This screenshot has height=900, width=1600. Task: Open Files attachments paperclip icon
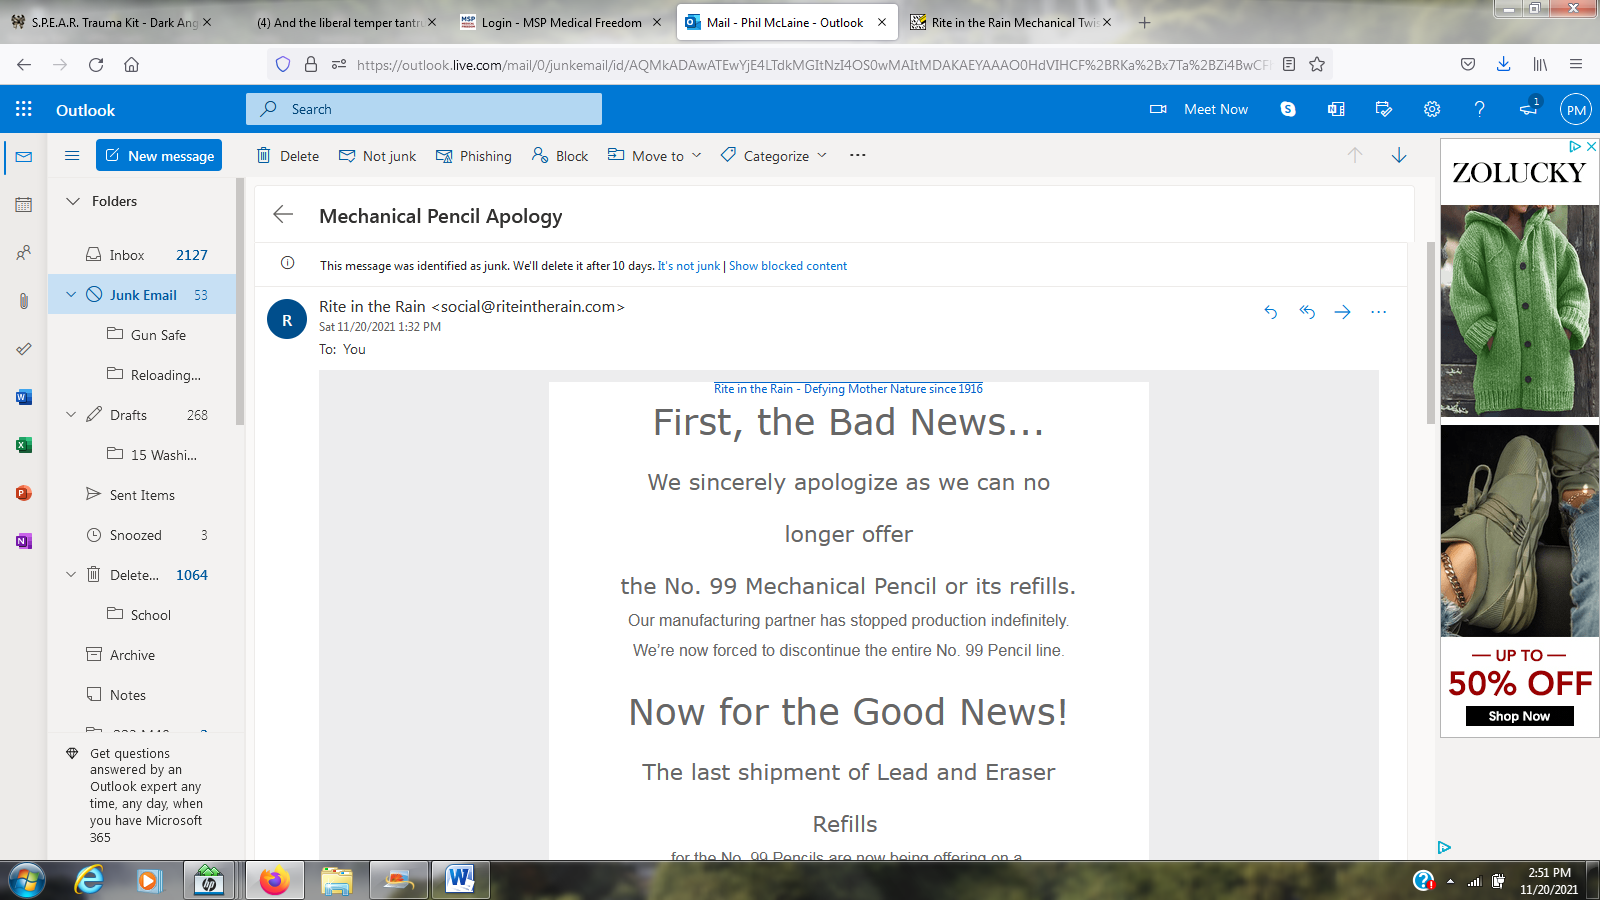coord(24,301)
